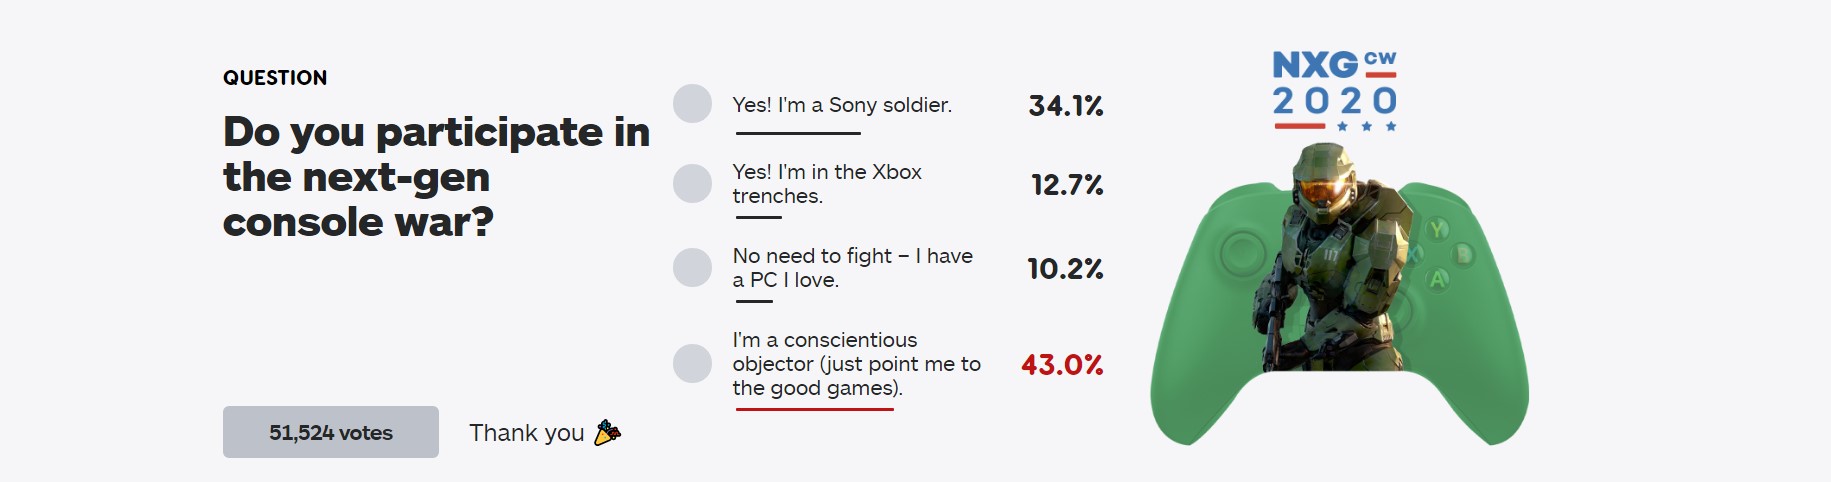Click the B button on the controller

coord(1464,254)
